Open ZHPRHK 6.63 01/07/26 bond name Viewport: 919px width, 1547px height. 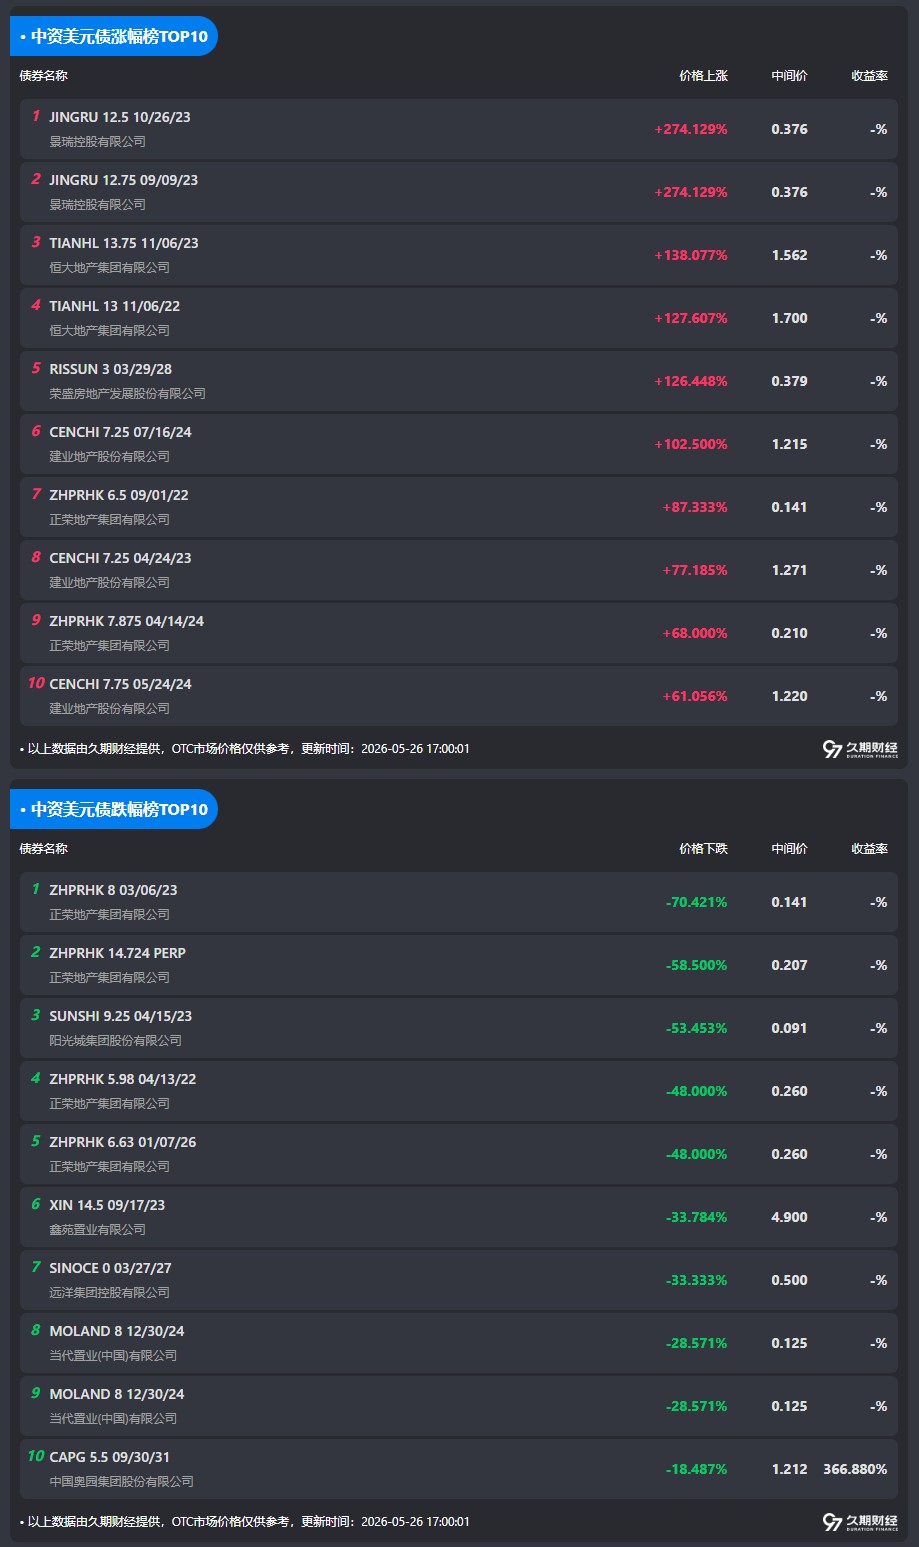point(123,1142)
